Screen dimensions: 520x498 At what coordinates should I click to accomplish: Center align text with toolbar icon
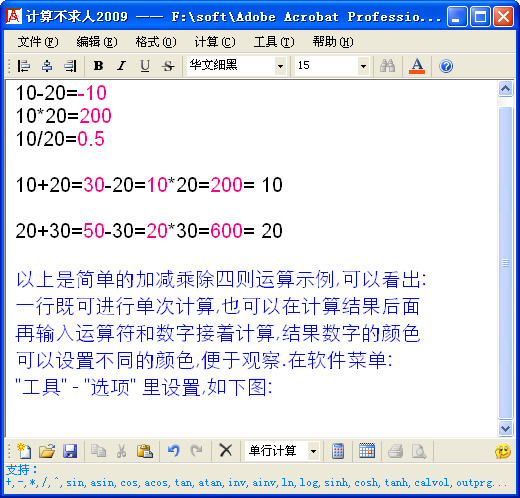pyautogui.click(x=47, y=66)
